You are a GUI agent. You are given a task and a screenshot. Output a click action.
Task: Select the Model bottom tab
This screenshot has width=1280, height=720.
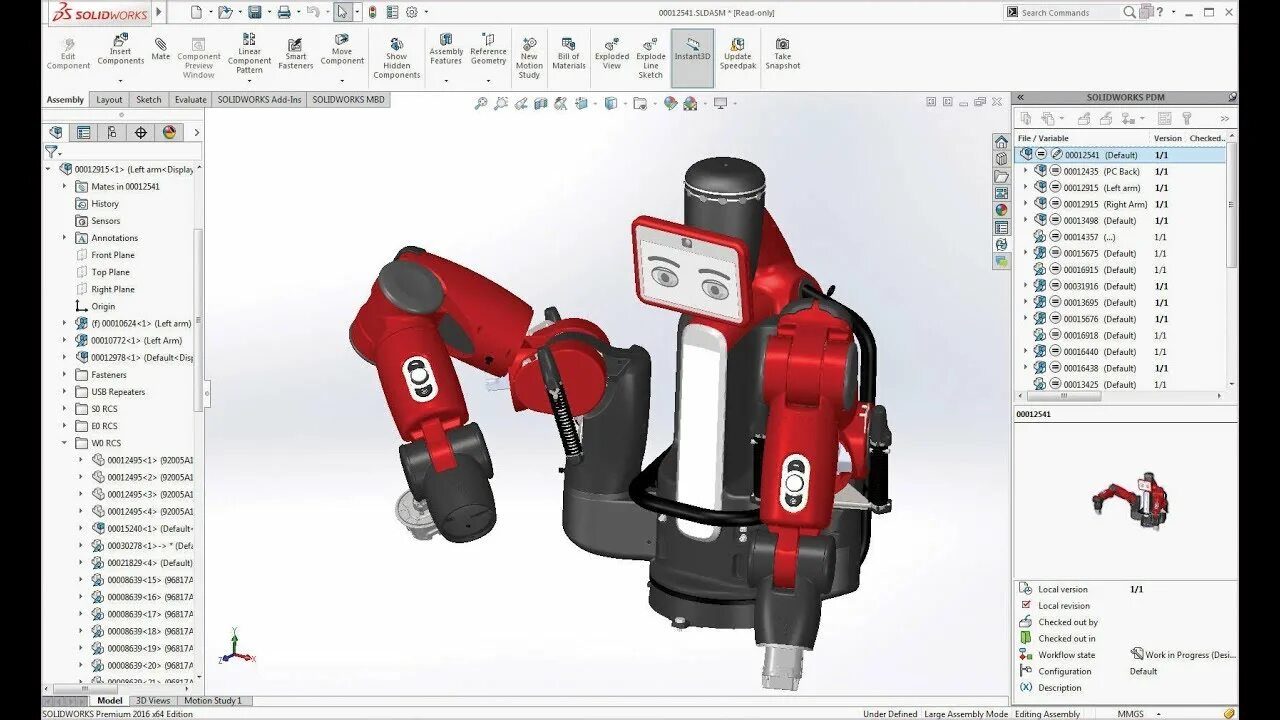click(x=110, y=701)
